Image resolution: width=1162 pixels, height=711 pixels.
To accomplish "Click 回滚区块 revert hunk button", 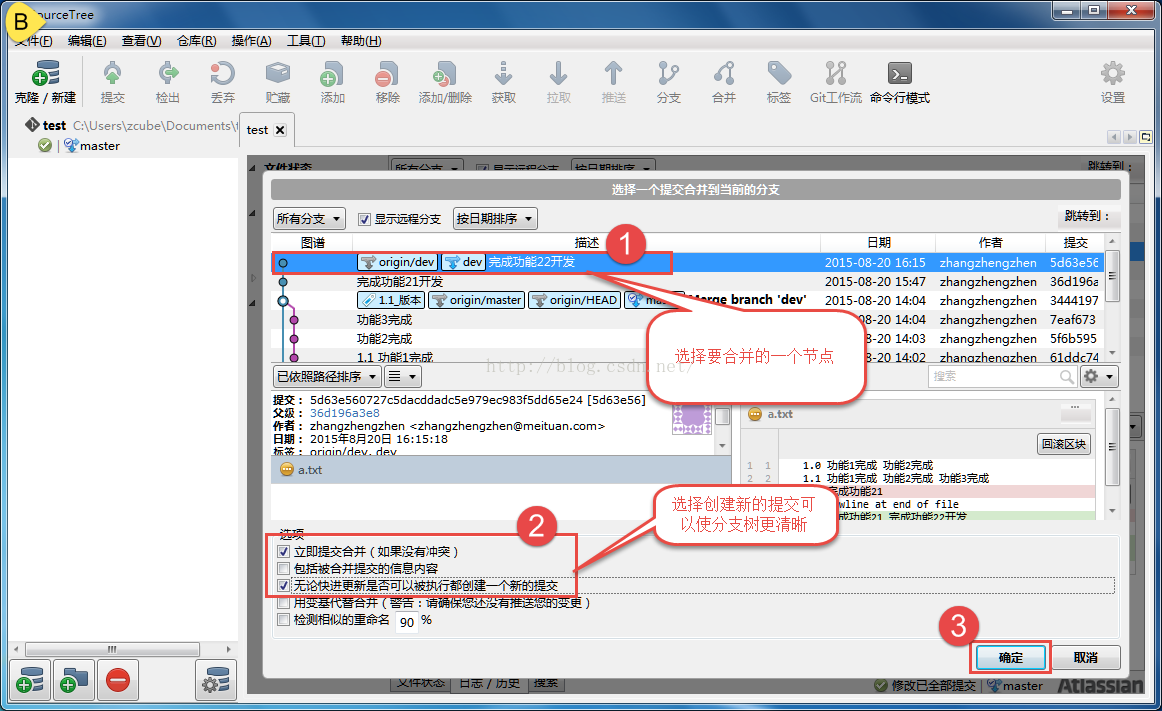I will [1064, 444].
